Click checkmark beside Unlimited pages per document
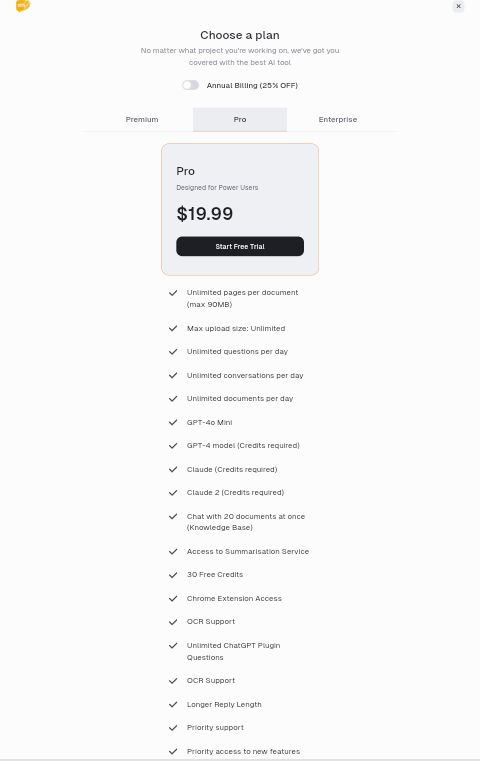 pos(173,293)
